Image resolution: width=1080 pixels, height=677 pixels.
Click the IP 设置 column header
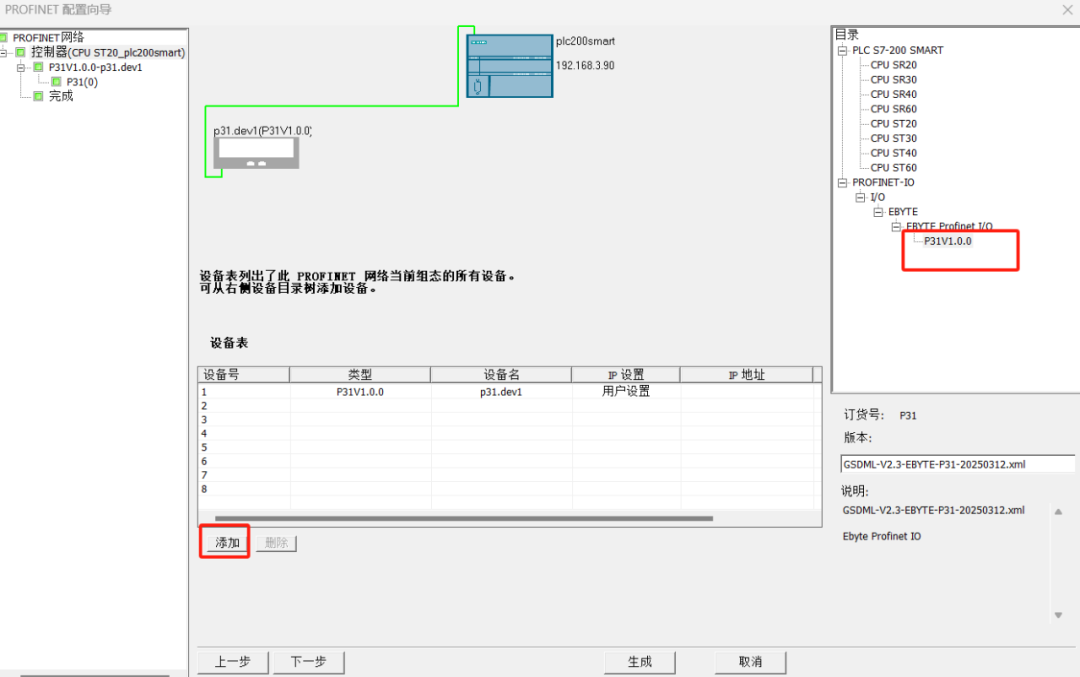(626, 375)
